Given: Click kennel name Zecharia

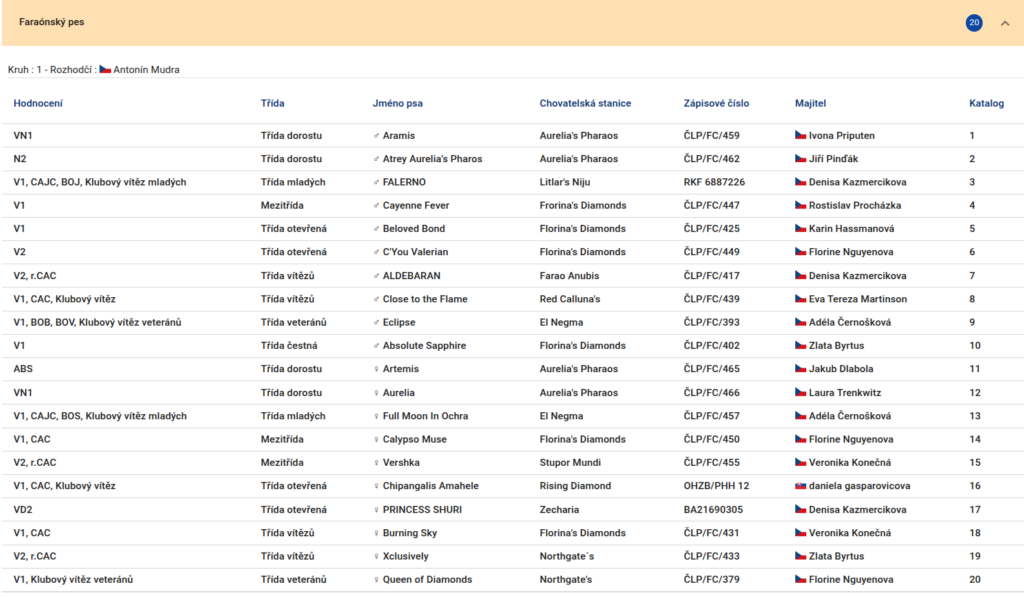Looking at the screenshot, I should click(559, 509).
